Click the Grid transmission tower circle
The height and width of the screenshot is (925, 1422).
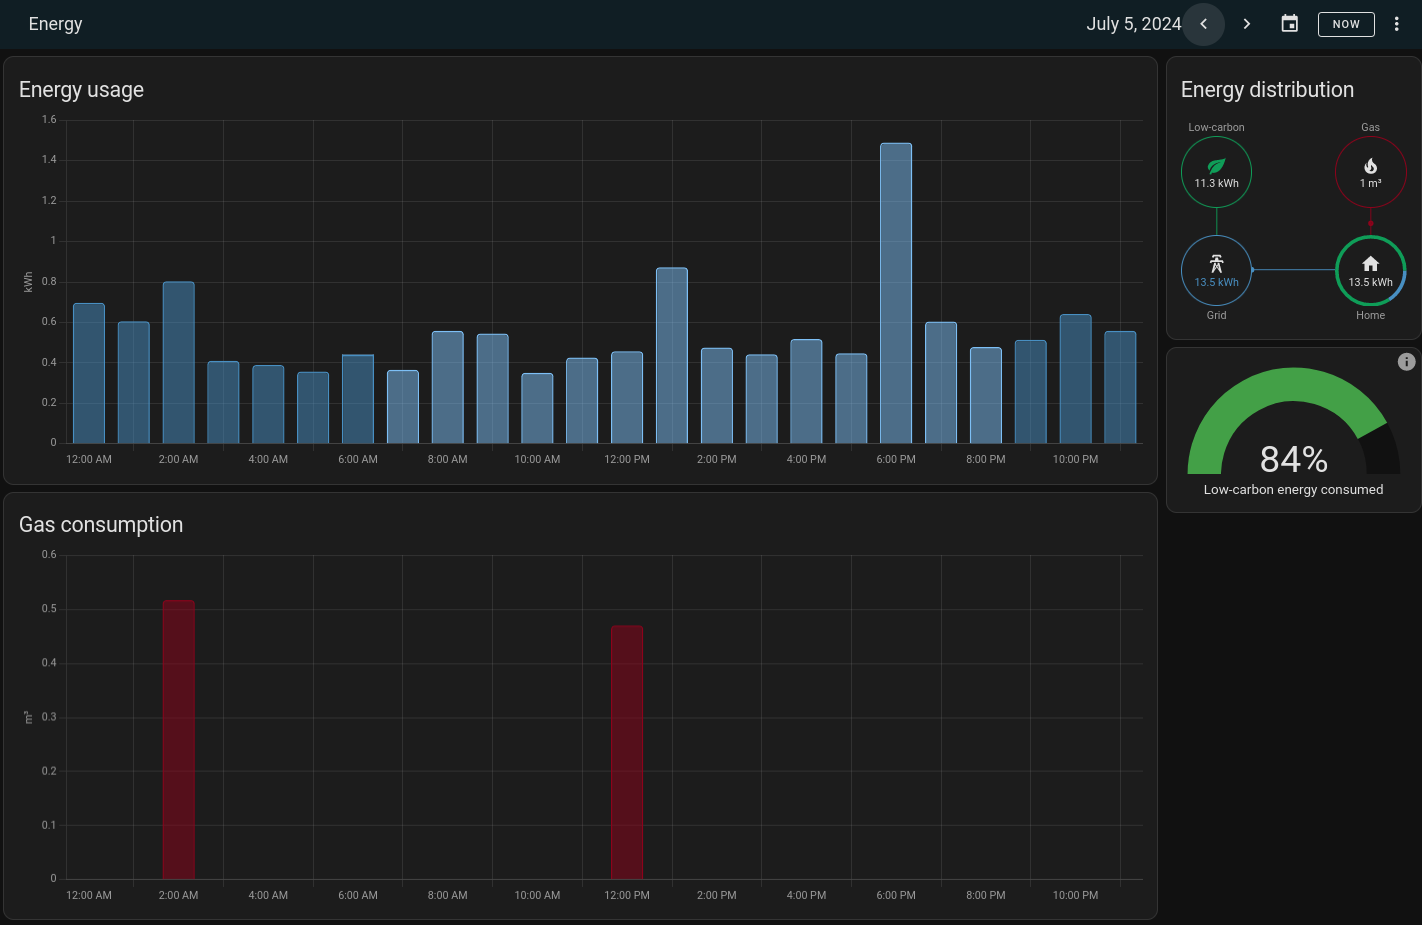[x=1216, y=270]
